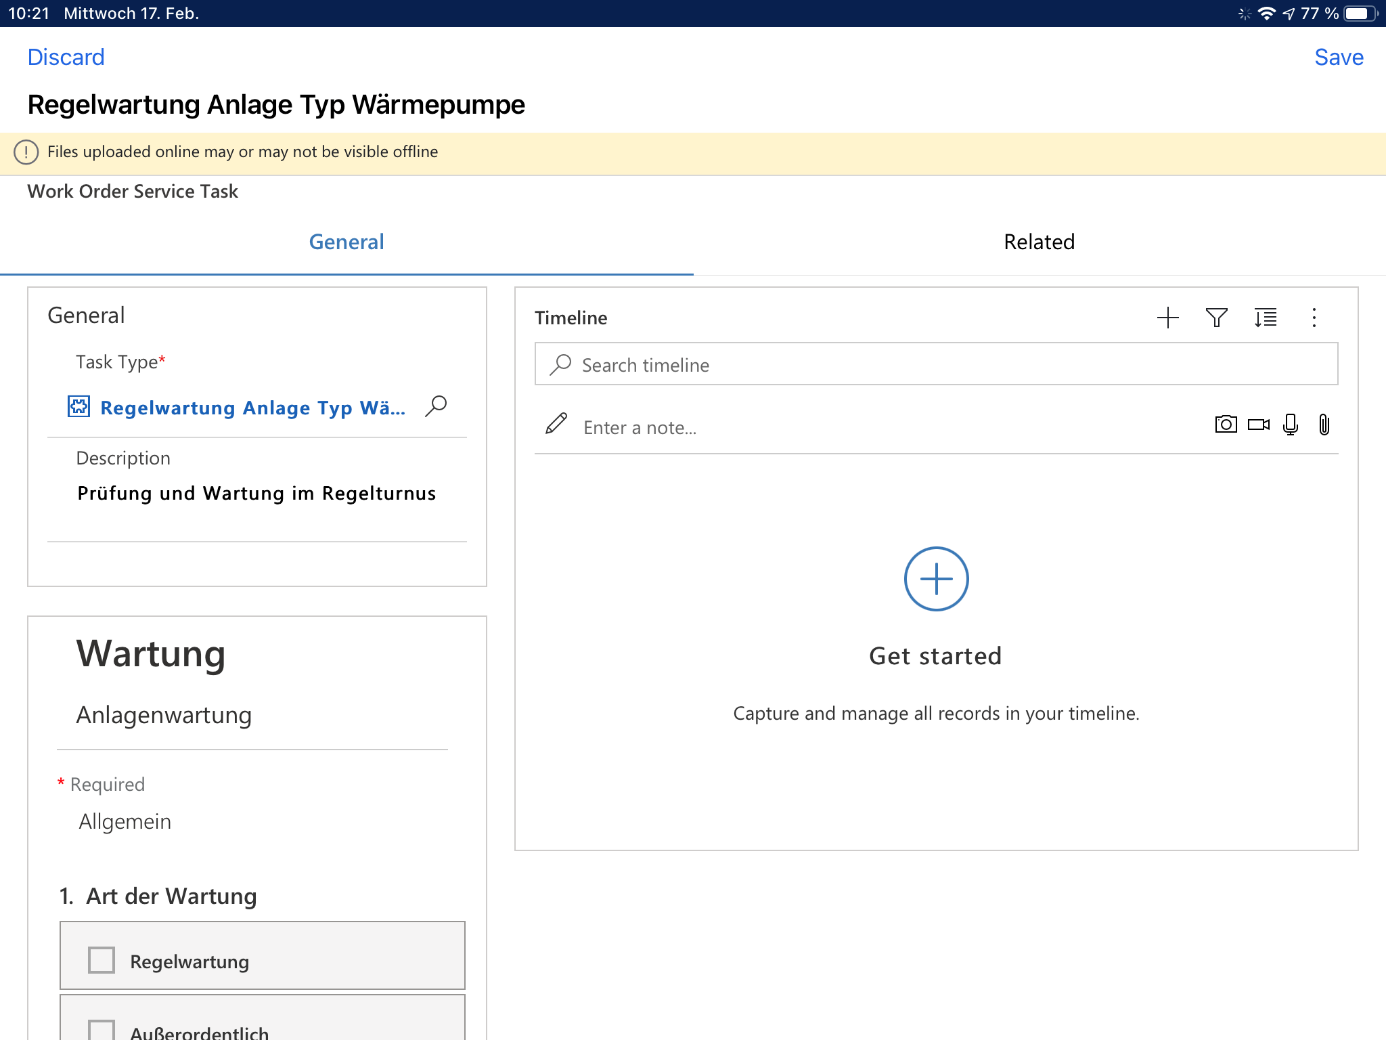Select the General tab

pos(346,242)
